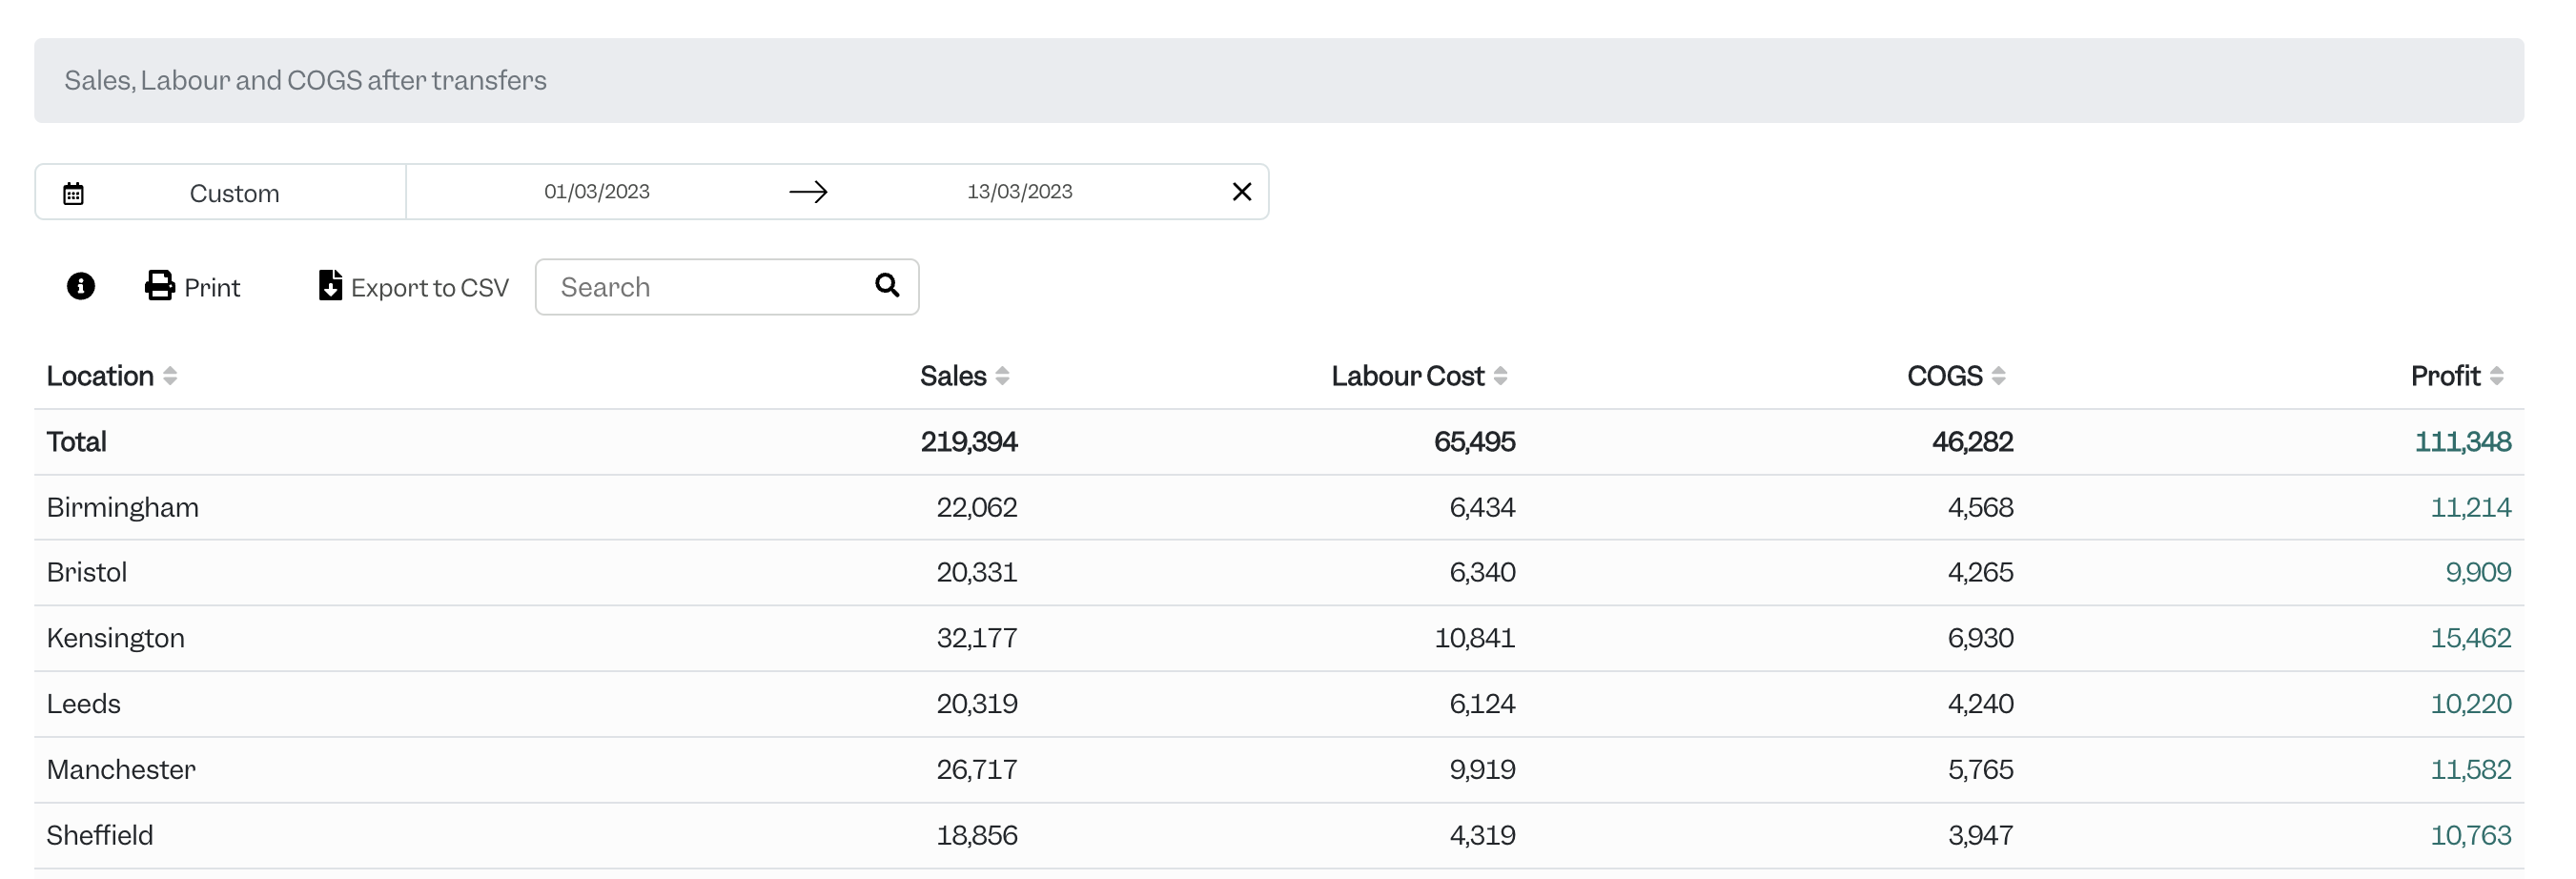Sort table by Profit column arrows

2496,376
